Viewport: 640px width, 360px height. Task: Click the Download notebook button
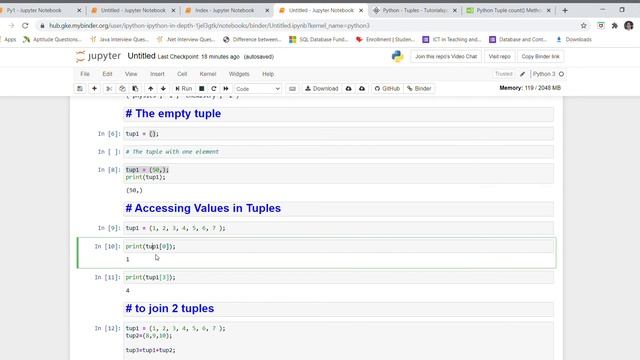(322, 89)
